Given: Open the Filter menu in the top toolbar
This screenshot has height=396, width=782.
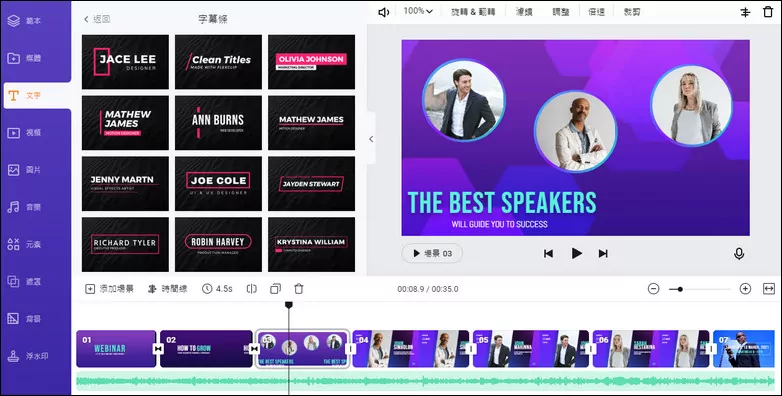Looking at the screenshot, I should pyautogui.click(x=524, y=11).
